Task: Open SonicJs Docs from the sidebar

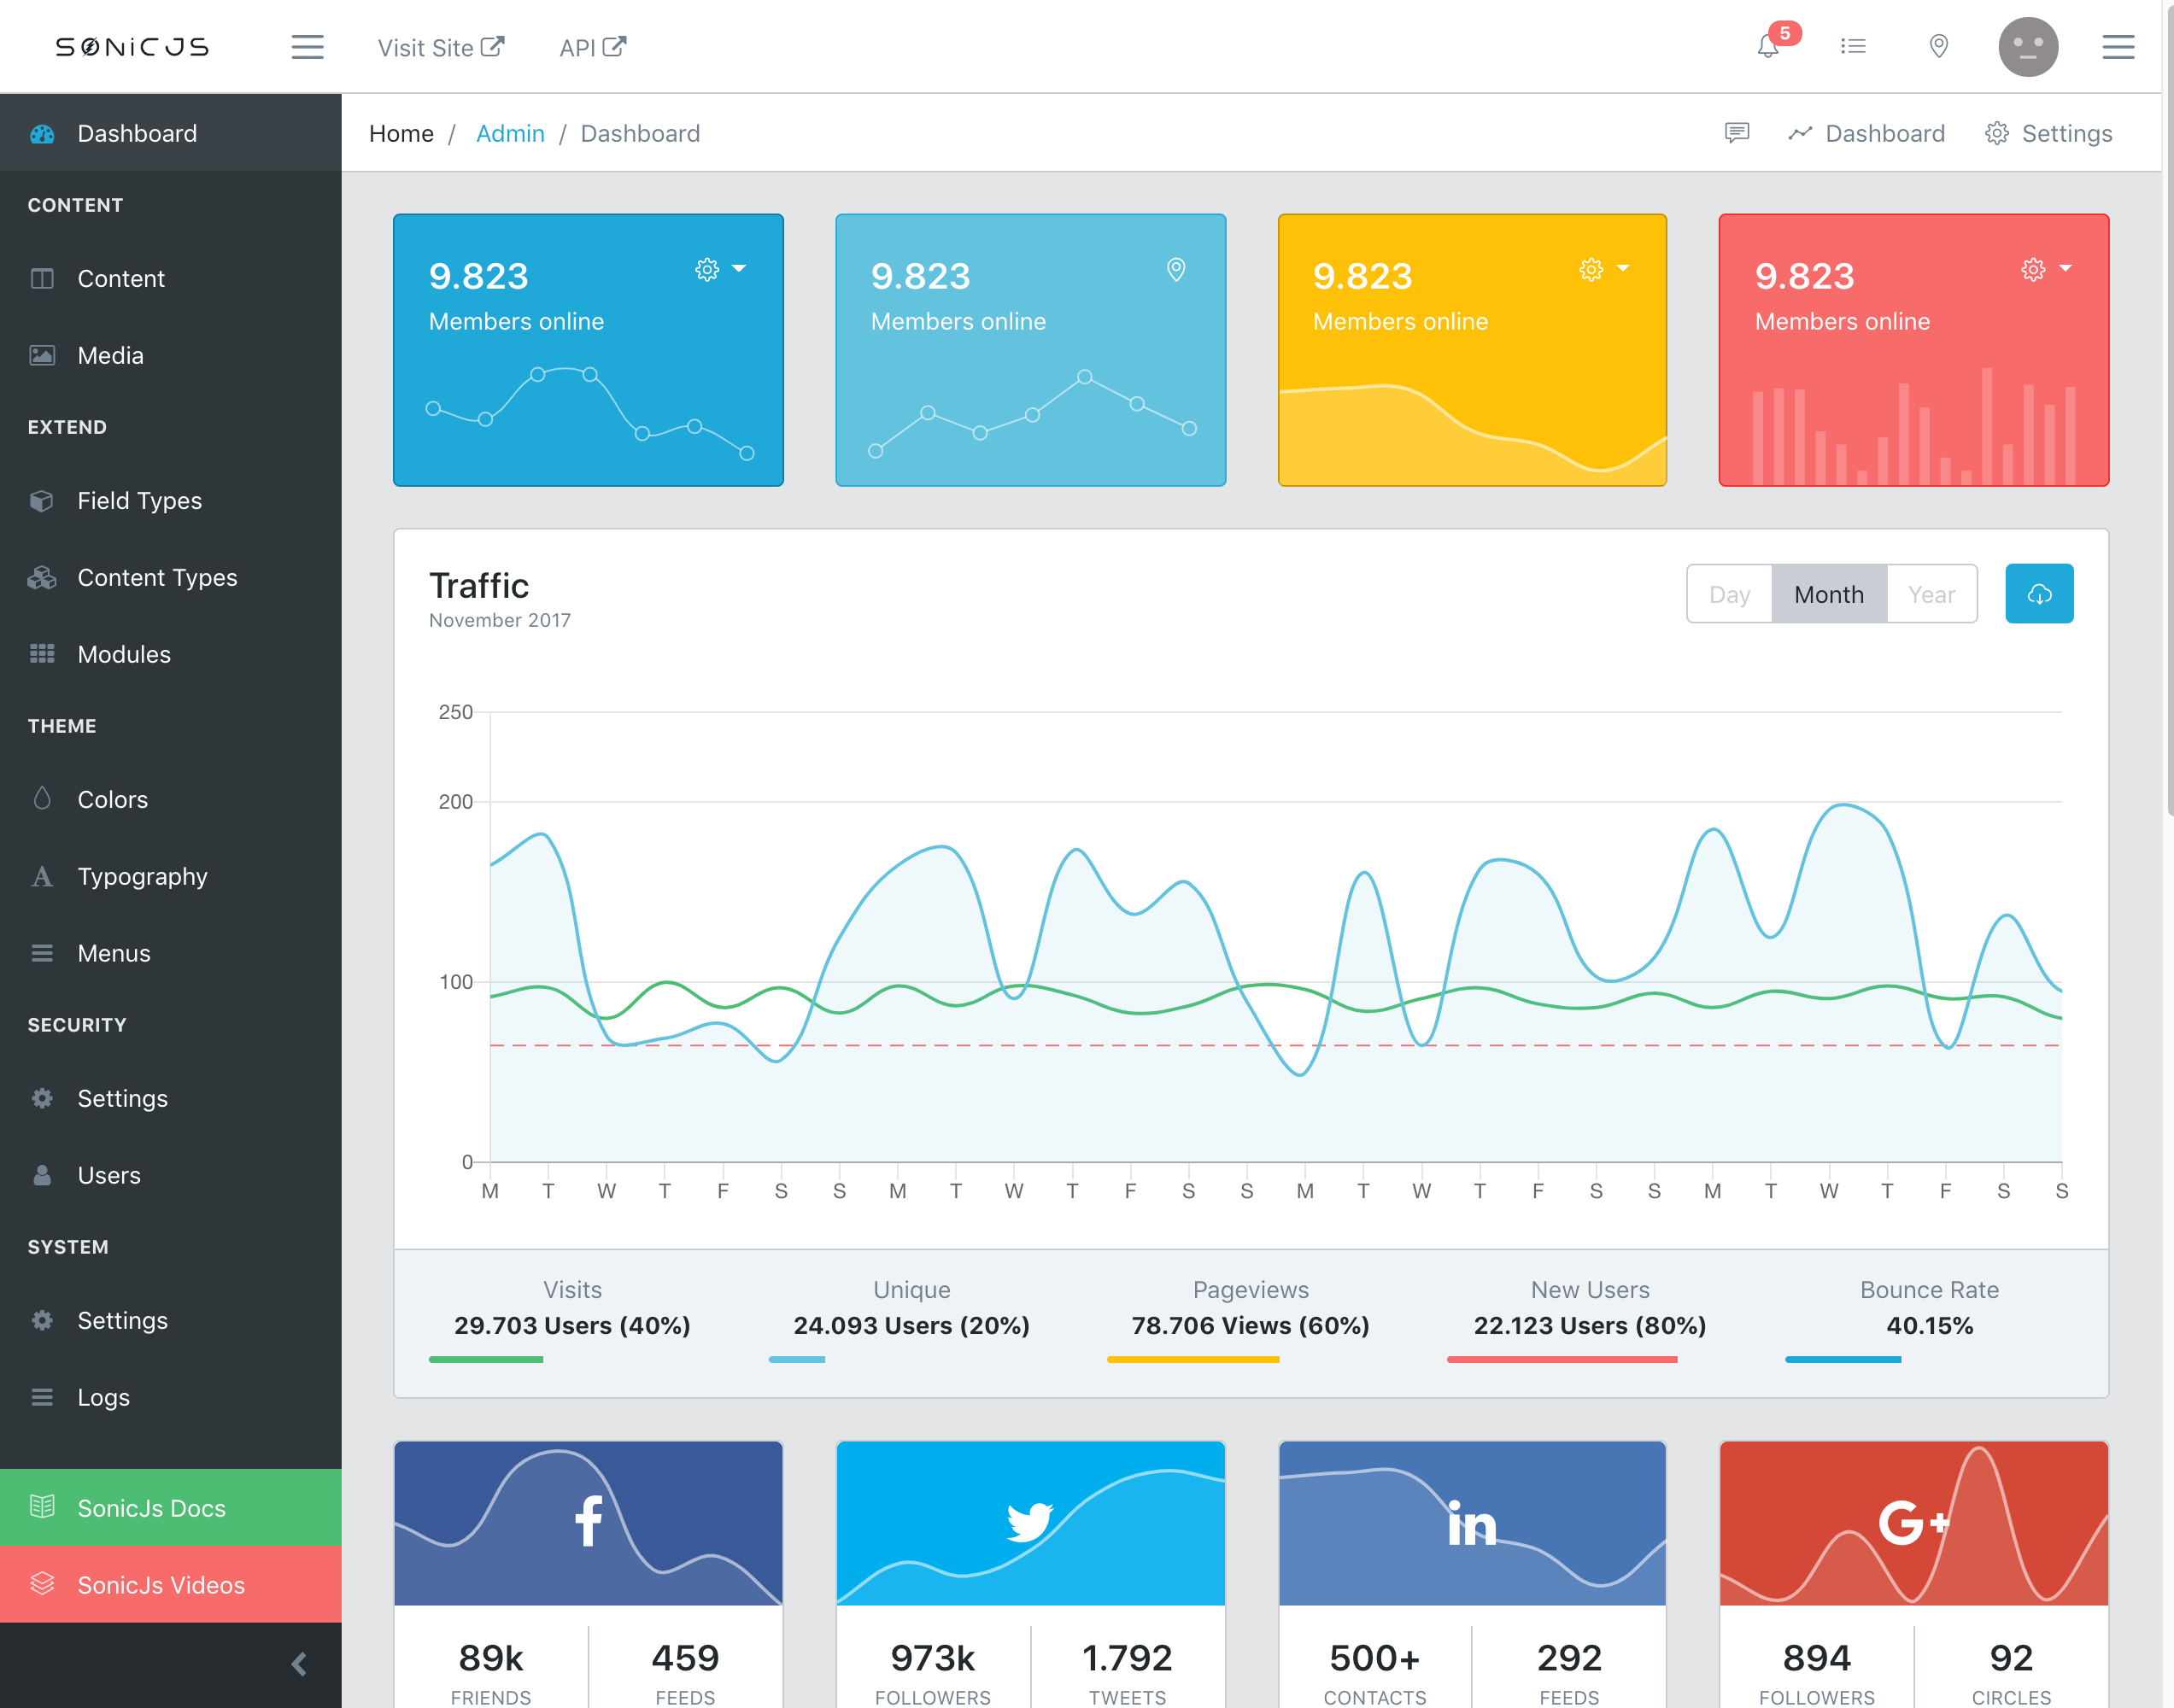Action: click(151, 1508)
